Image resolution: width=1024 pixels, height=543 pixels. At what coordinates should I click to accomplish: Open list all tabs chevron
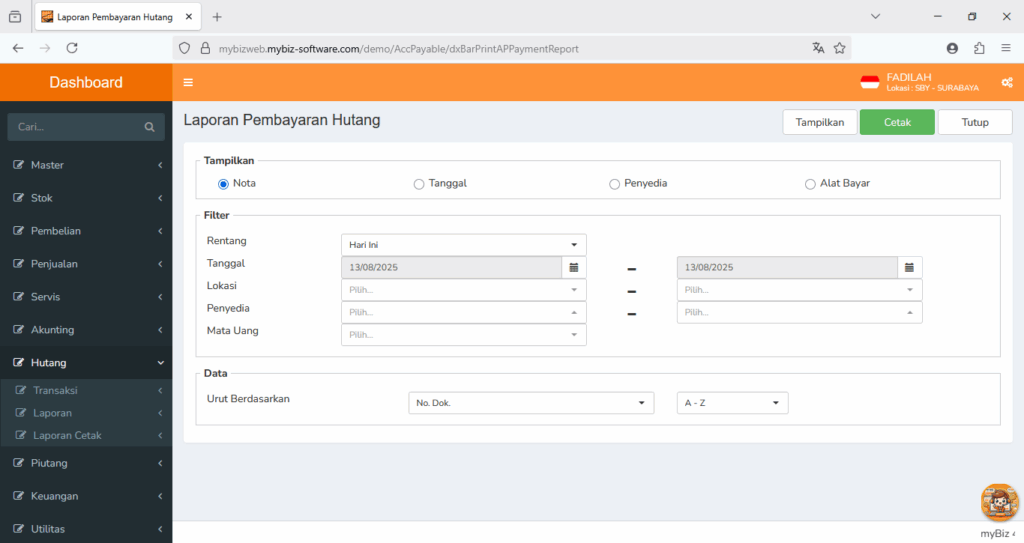tap(876, 16)
